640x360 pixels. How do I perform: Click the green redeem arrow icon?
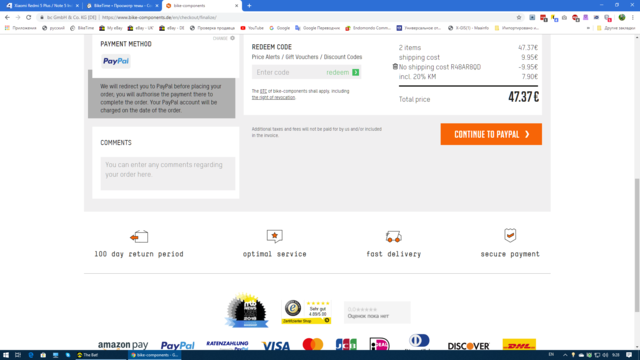[356, 72]
